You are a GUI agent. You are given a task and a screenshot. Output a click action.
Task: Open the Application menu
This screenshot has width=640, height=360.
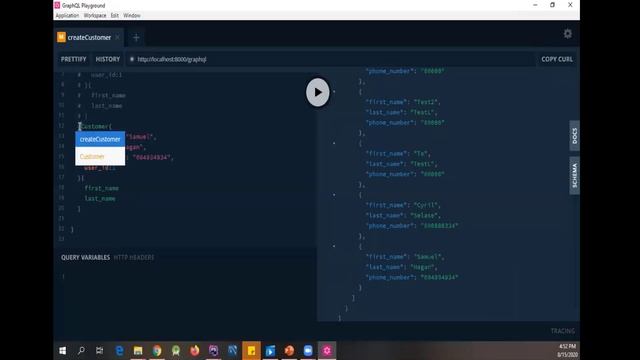pyautogui.click(x=67, y=16)
